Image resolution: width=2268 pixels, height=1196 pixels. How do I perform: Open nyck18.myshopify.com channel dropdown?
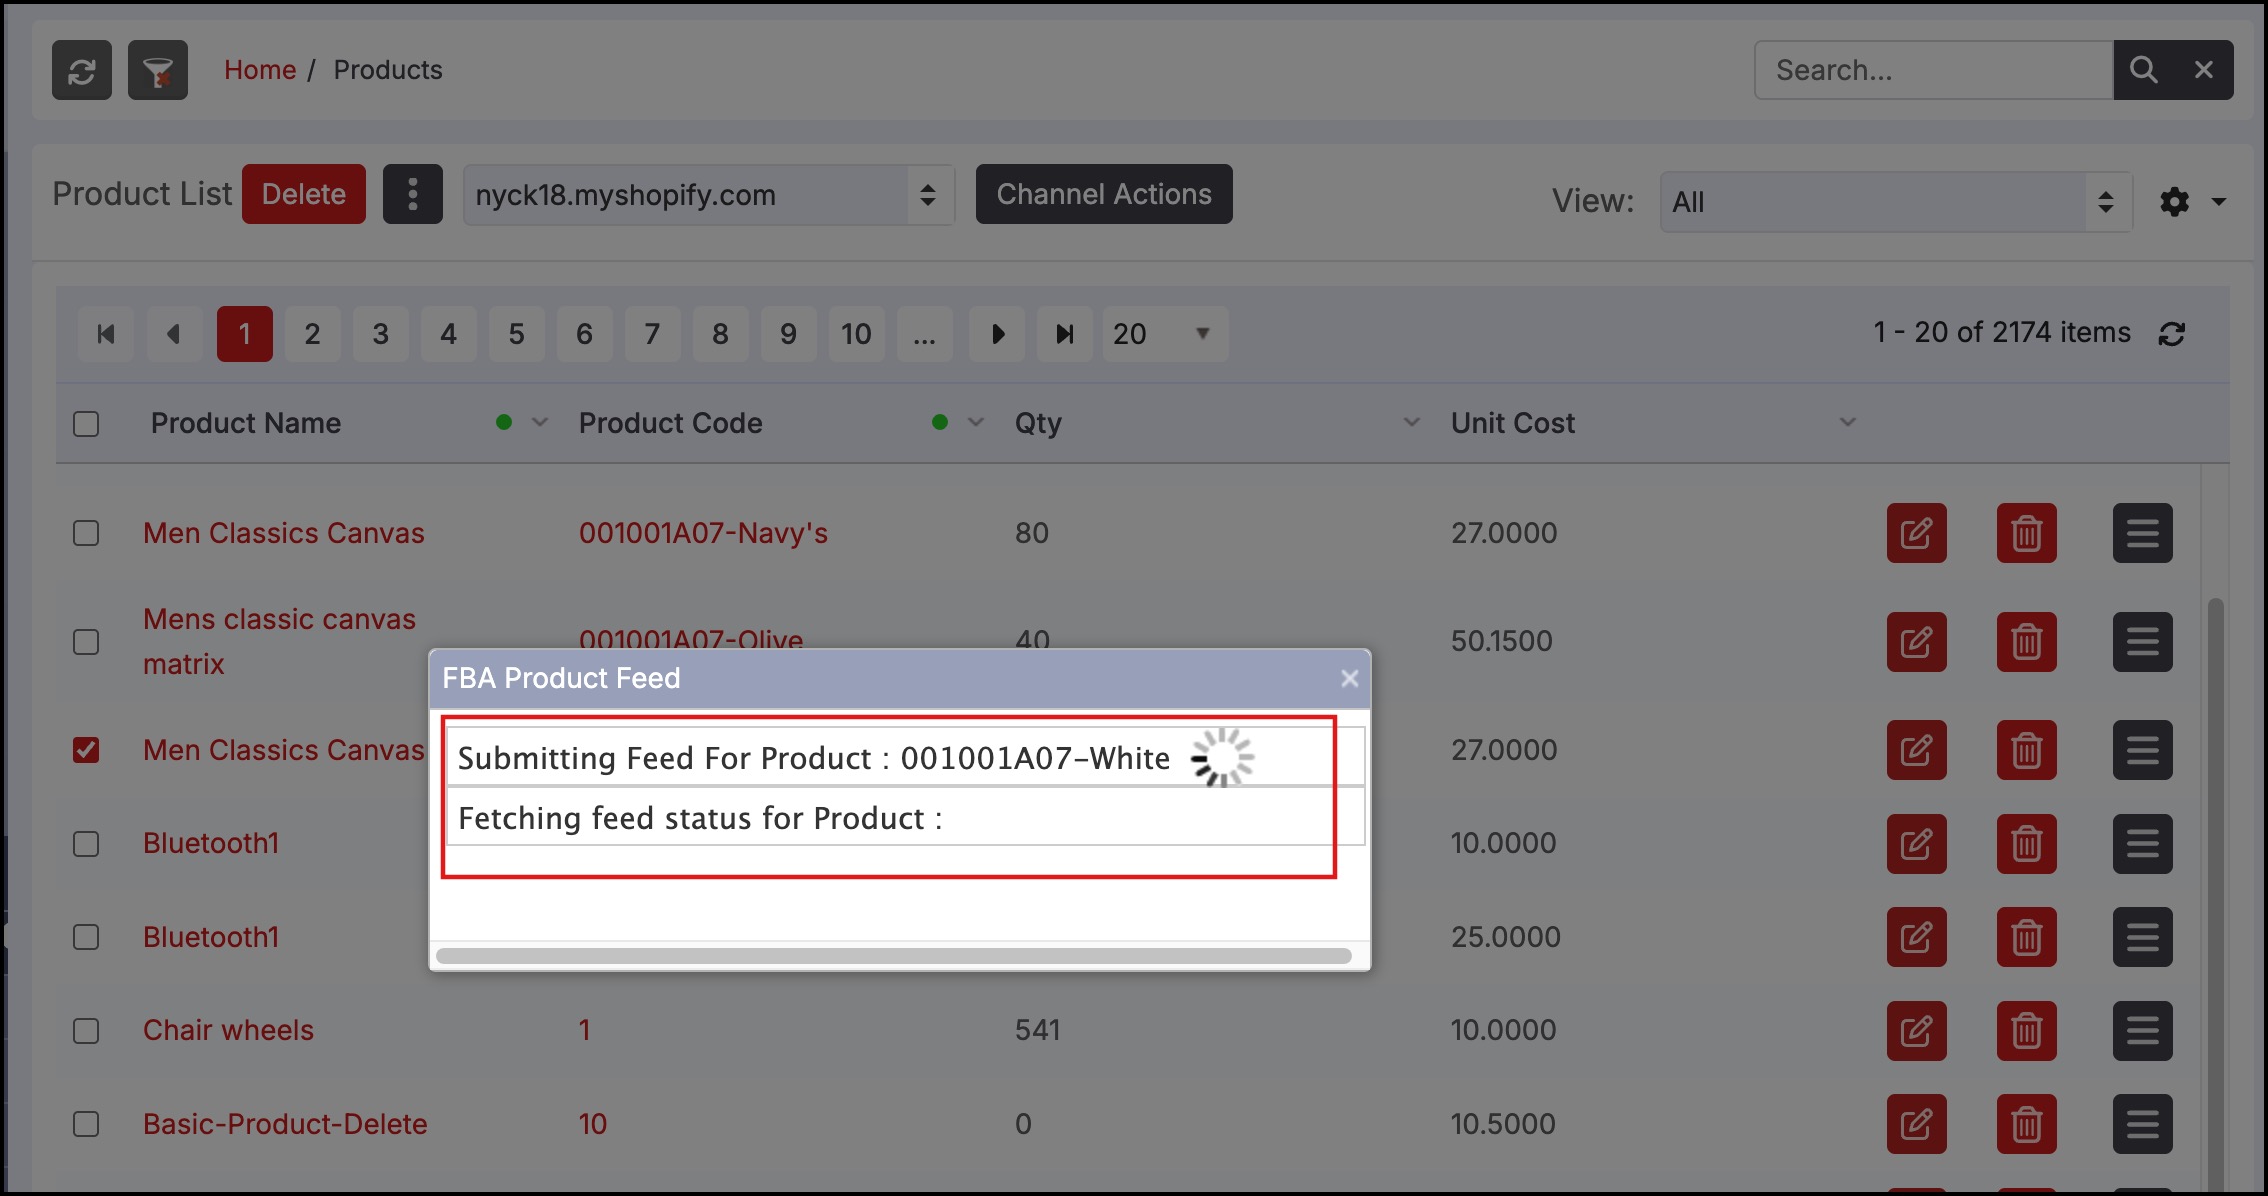click(x=708, y=195)
